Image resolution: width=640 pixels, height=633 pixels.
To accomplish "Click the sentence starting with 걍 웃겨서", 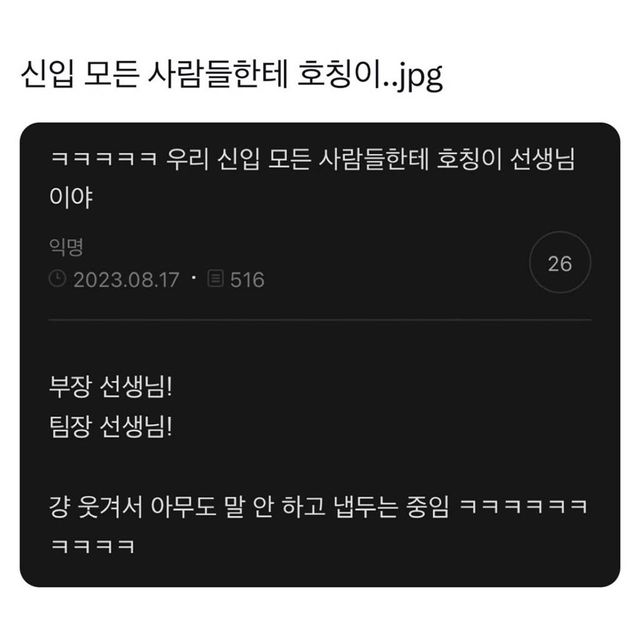I will tap(318, 506).
